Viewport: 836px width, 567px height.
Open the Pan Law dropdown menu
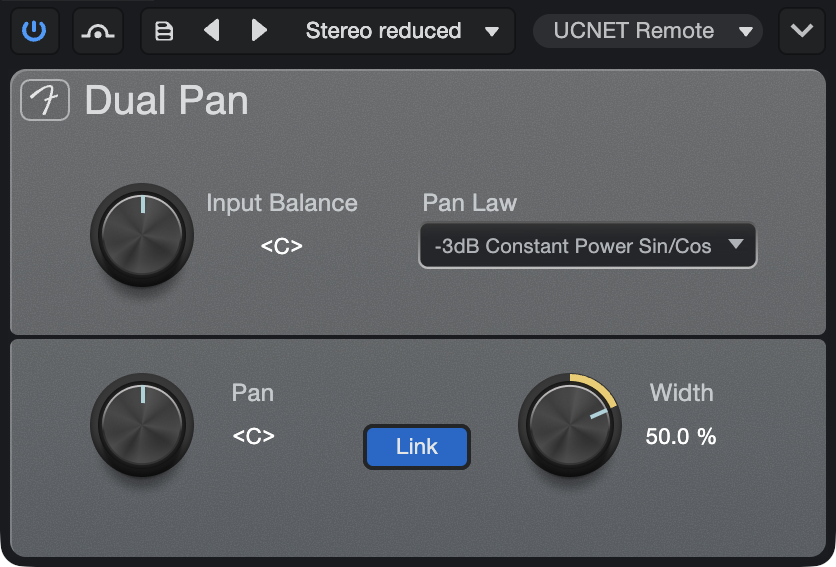point(588,245)
